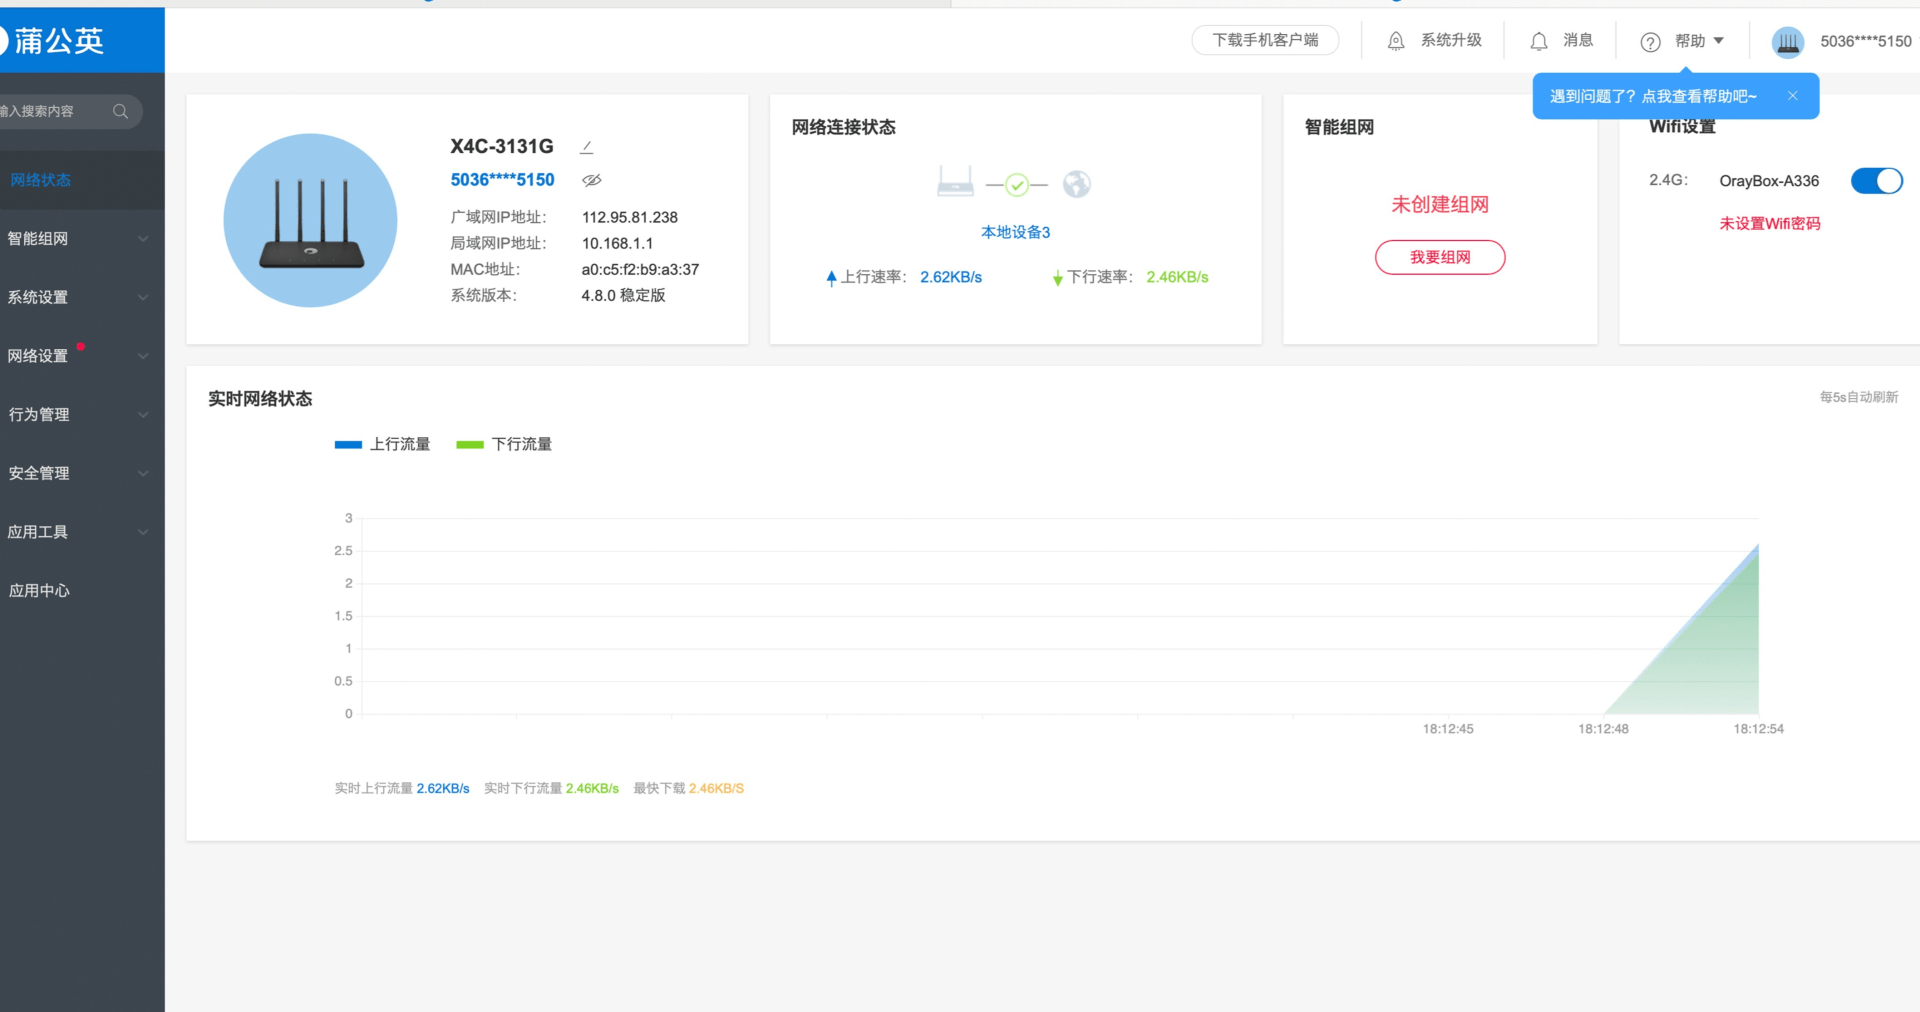Expand the 智能组网 sidebar menu
1920x1012 pixels.
click(x=80, y=239)
